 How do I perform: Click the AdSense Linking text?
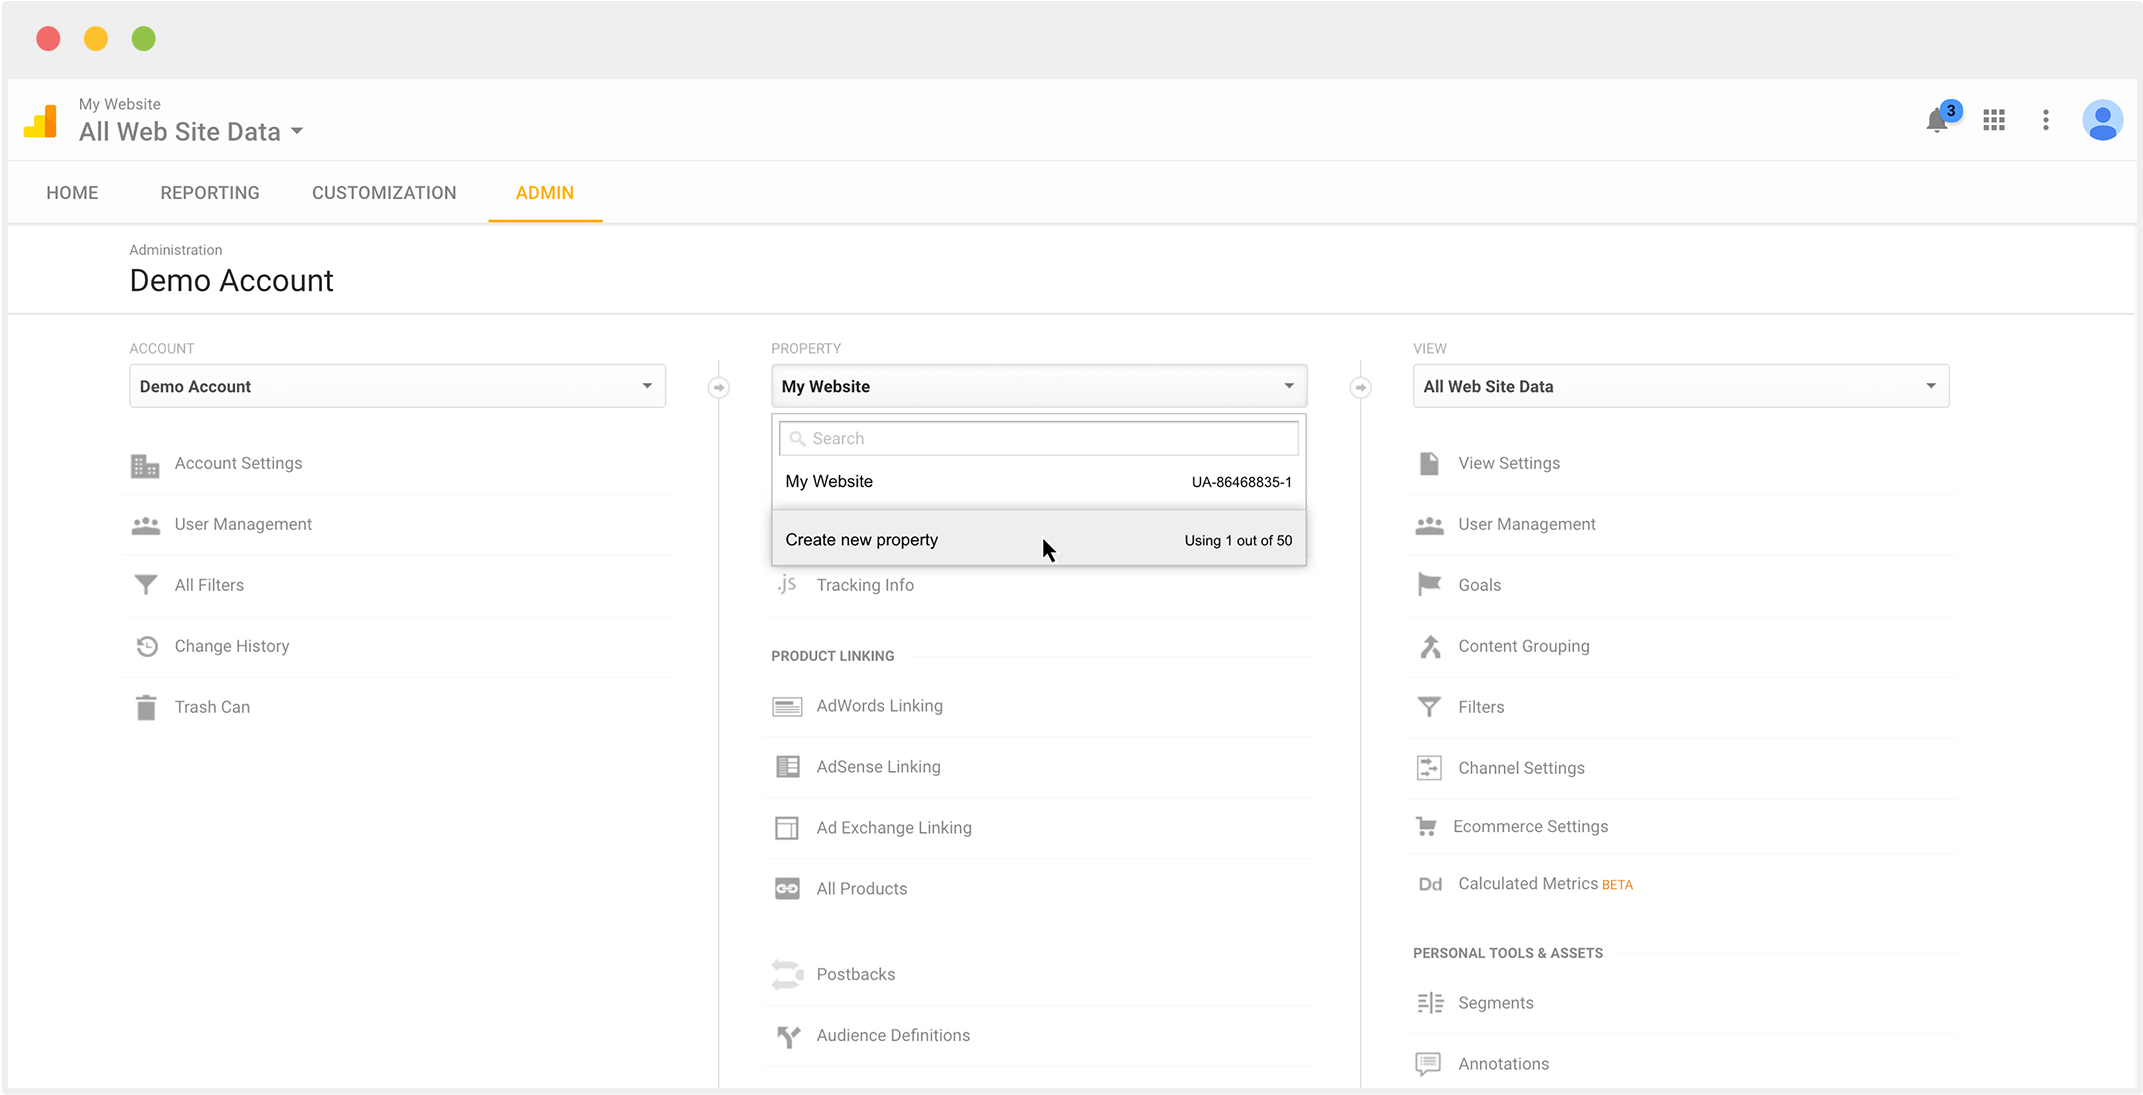879,767
